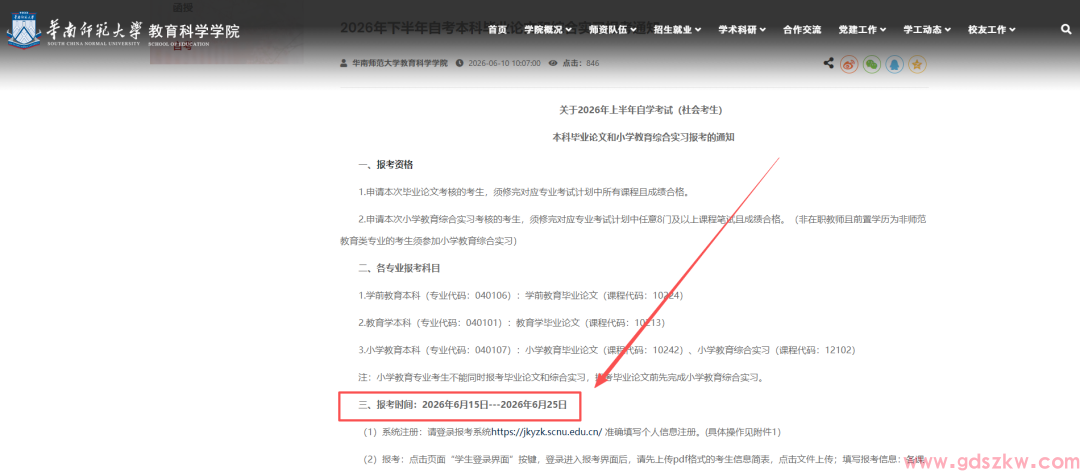Click the share icon beside social buttons
Image resolution: width=1080 pixels, height=471 pixels.
(829, 63)
